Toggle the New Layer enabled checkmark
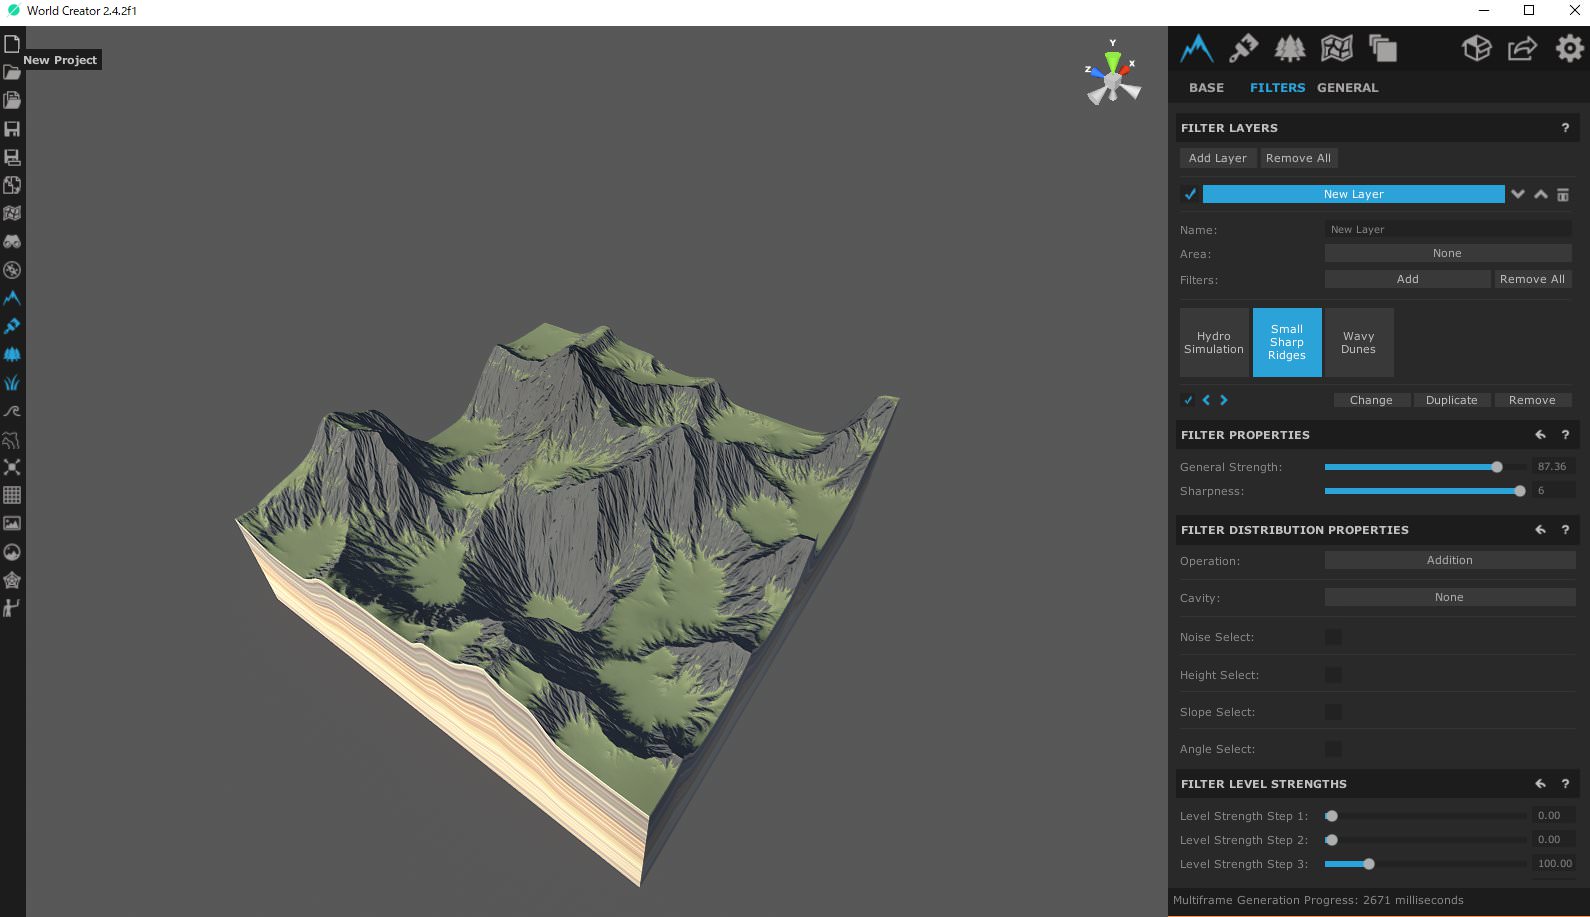1590x917 pixels. (1190, 194)
